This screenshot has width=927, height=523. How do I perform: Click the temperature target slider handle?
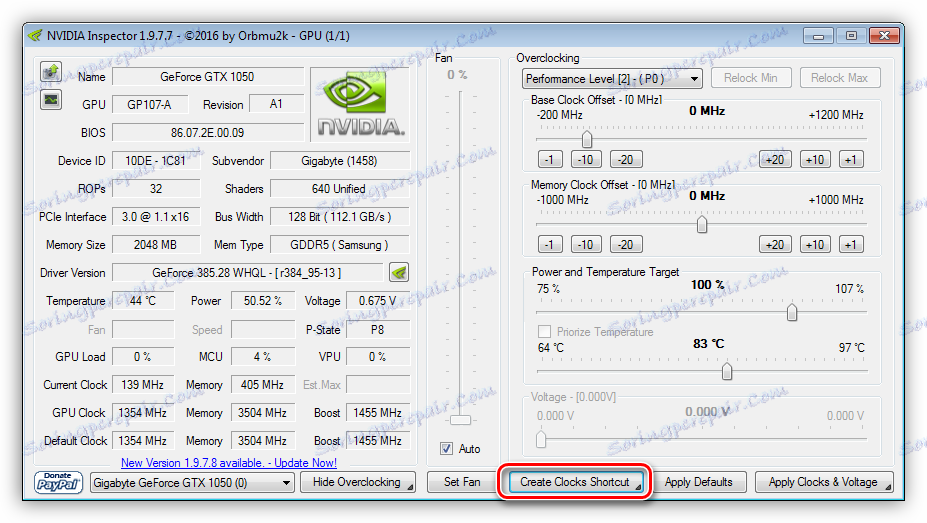[x=727, y=371]
